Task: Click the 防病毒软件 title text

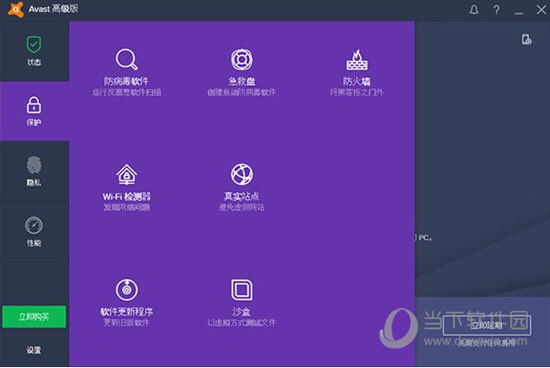Action: pyautogui.click(x=126, y=81)
